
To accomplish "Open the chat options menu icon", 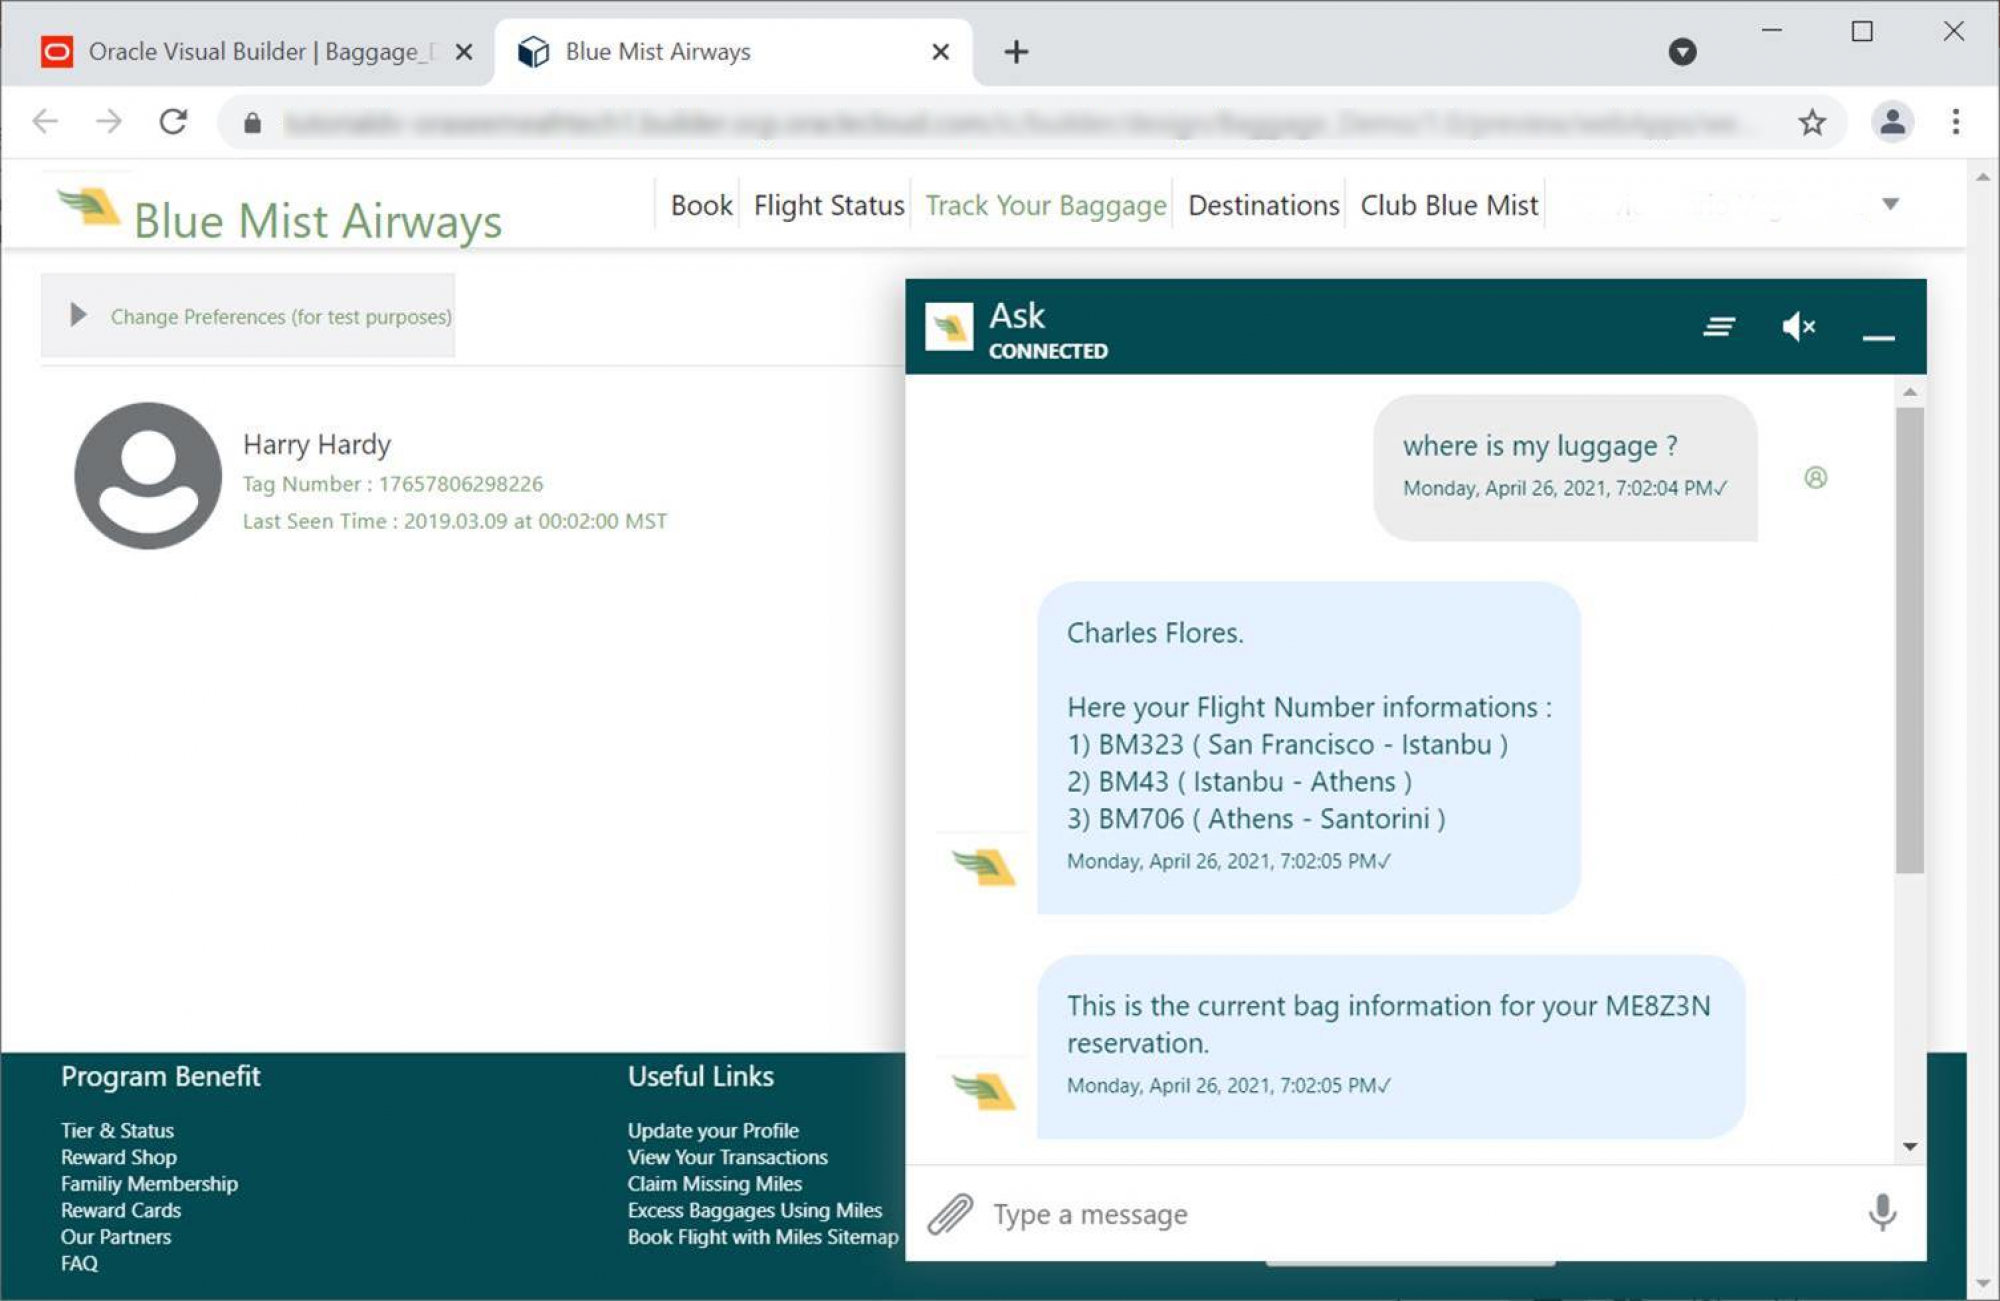I will (1719, 327).
